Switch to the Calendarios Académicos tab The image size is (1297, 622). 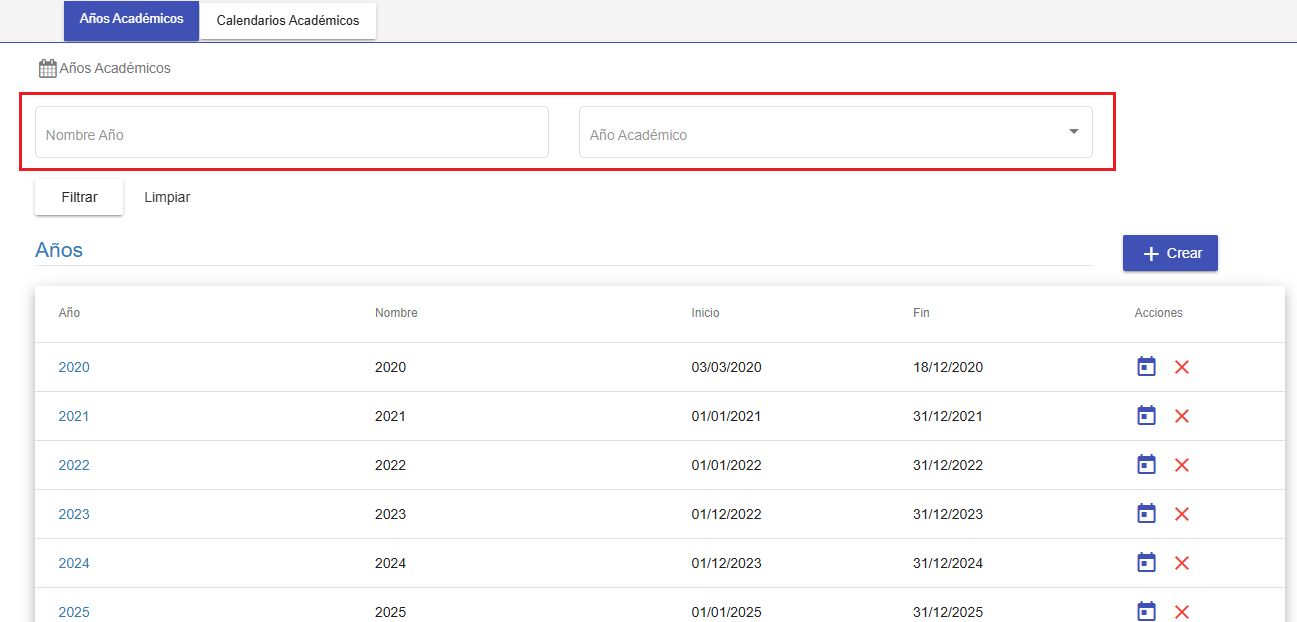pyautogui.click(x=288, y=20)
